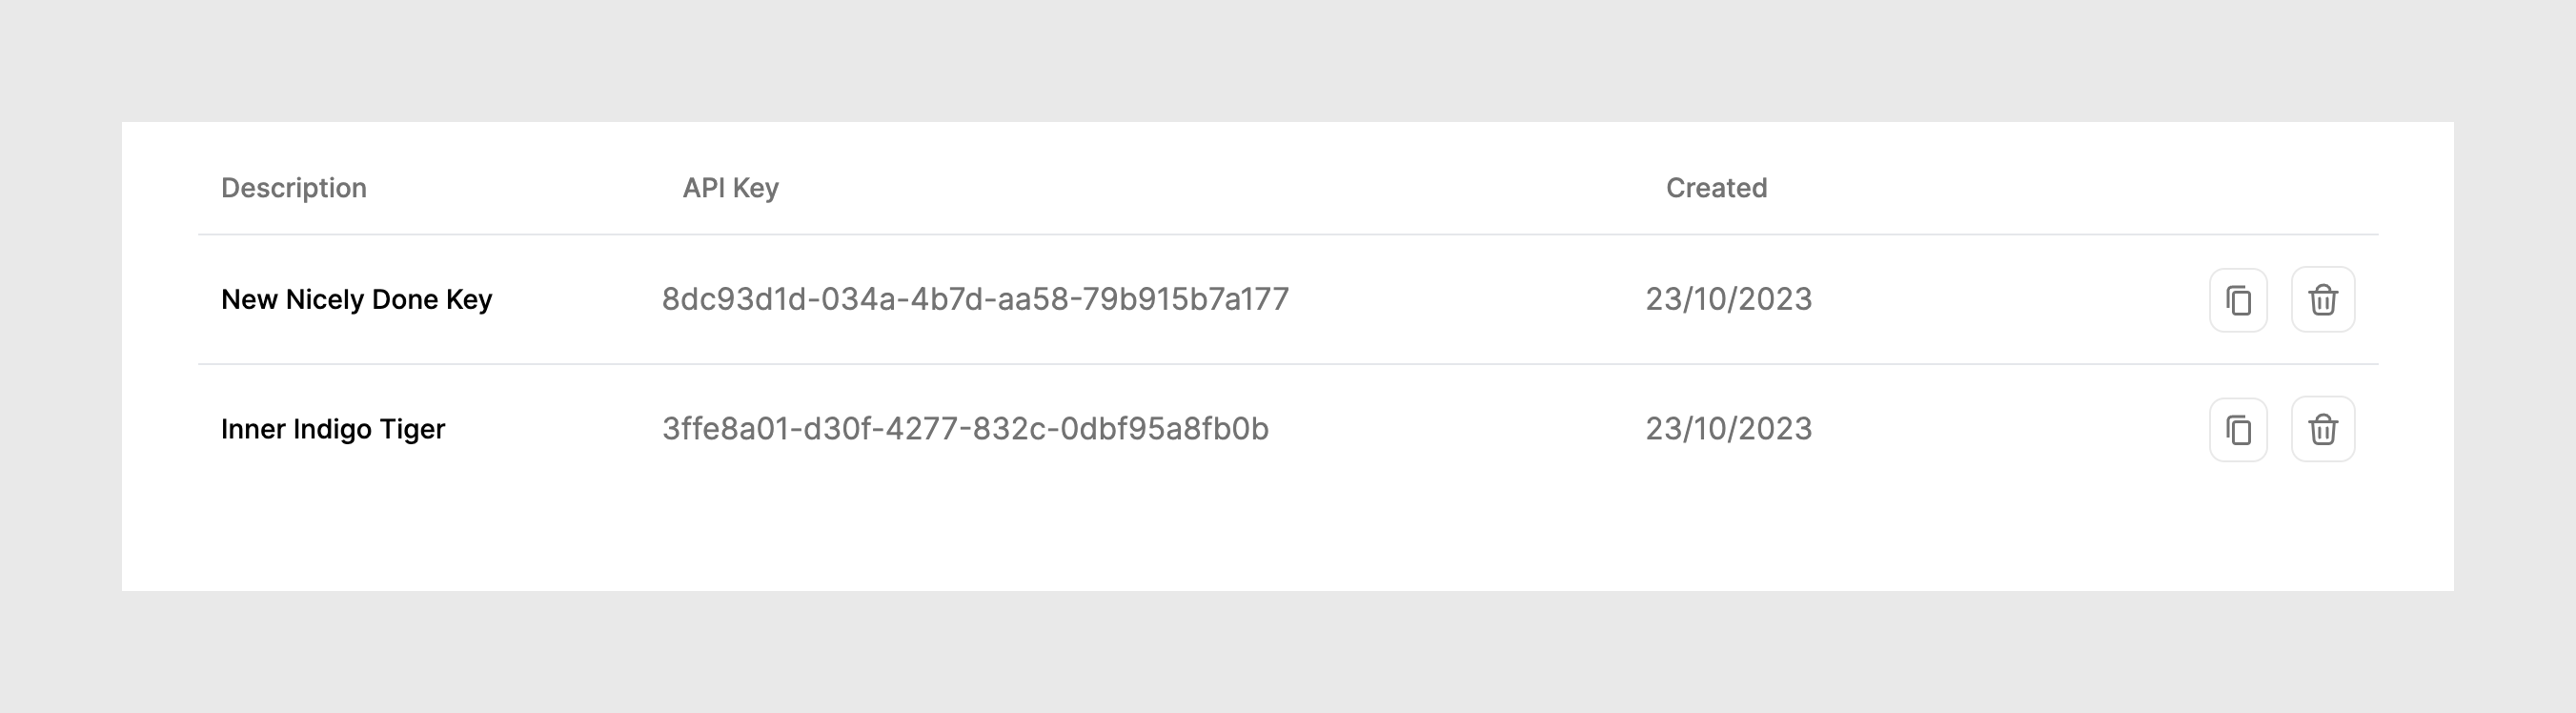Copy the New Nicely Done Key API key
Screen dimensions: 2576x713
[2238, 300]
